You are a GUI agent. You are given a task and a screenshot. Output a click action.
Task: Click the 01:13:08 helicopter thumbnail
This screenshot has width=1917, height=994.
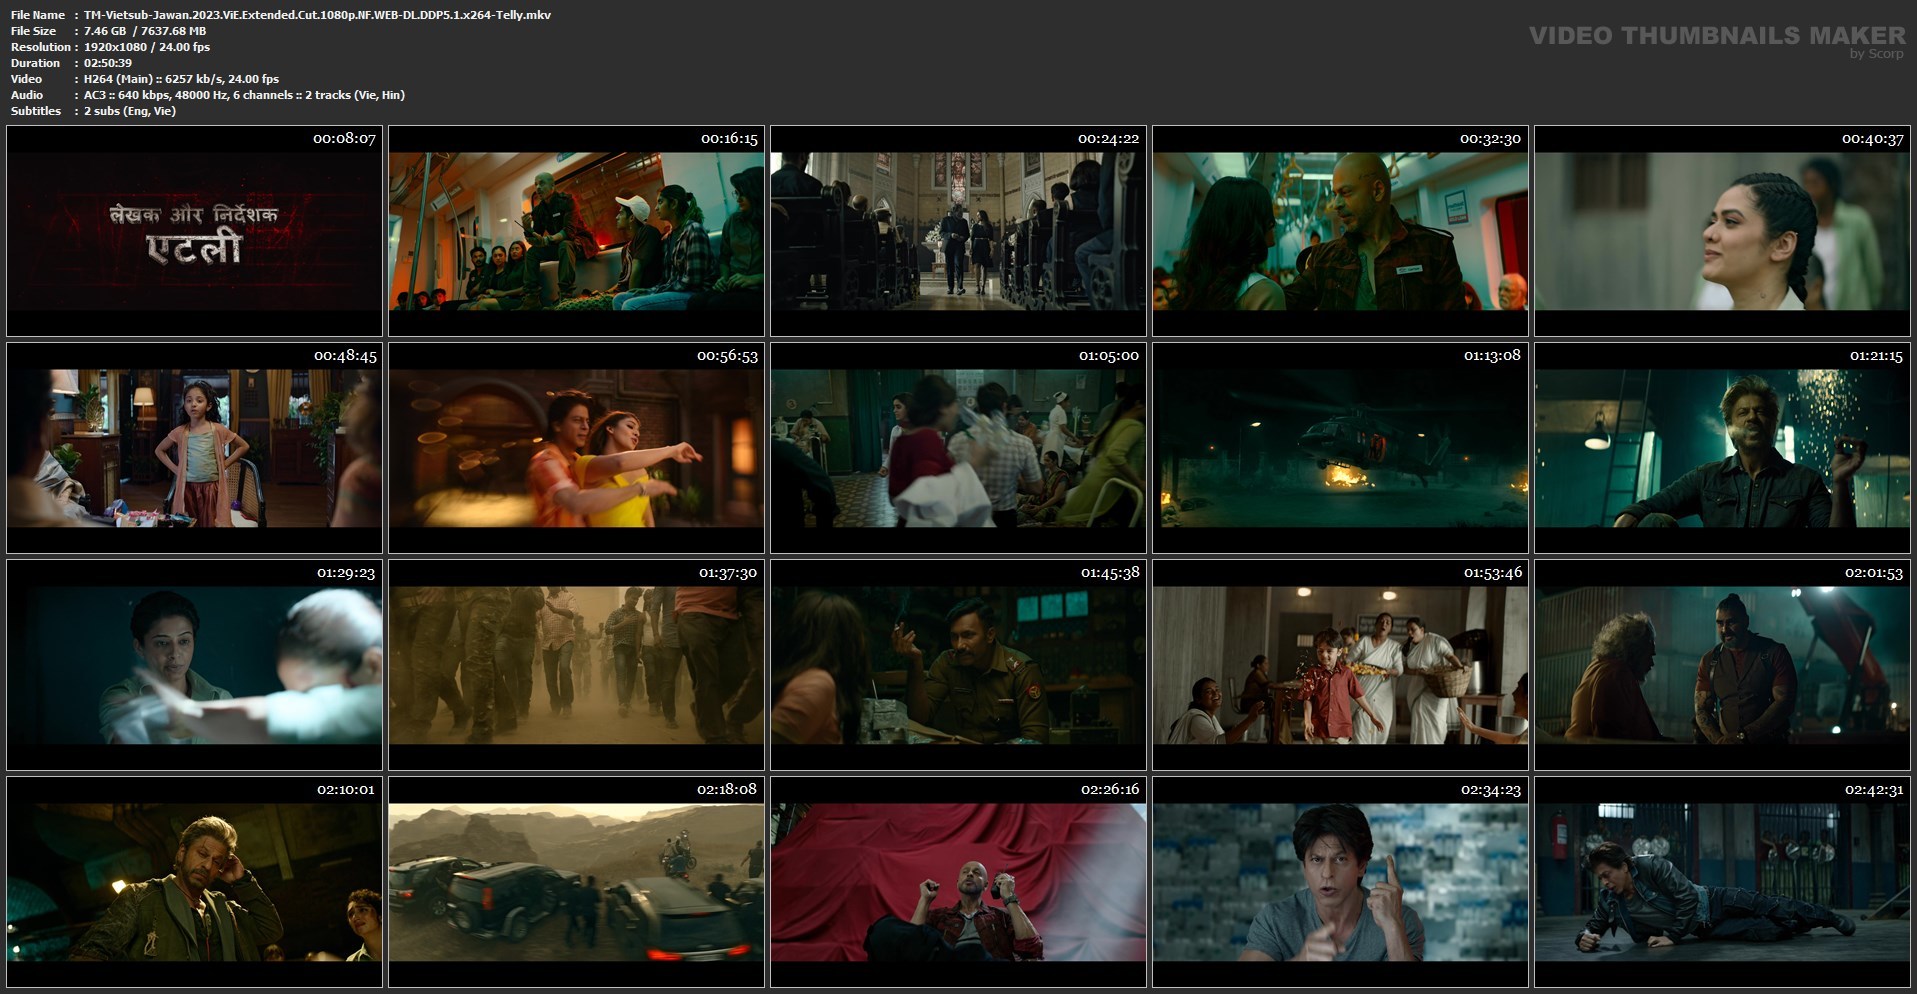tap(1340, 448)
